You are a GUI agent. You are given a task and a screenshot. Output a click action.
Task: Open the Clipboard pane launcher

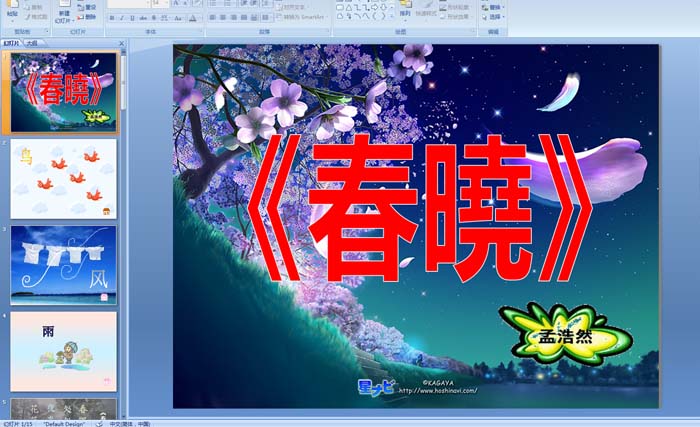tap(47, 31)
